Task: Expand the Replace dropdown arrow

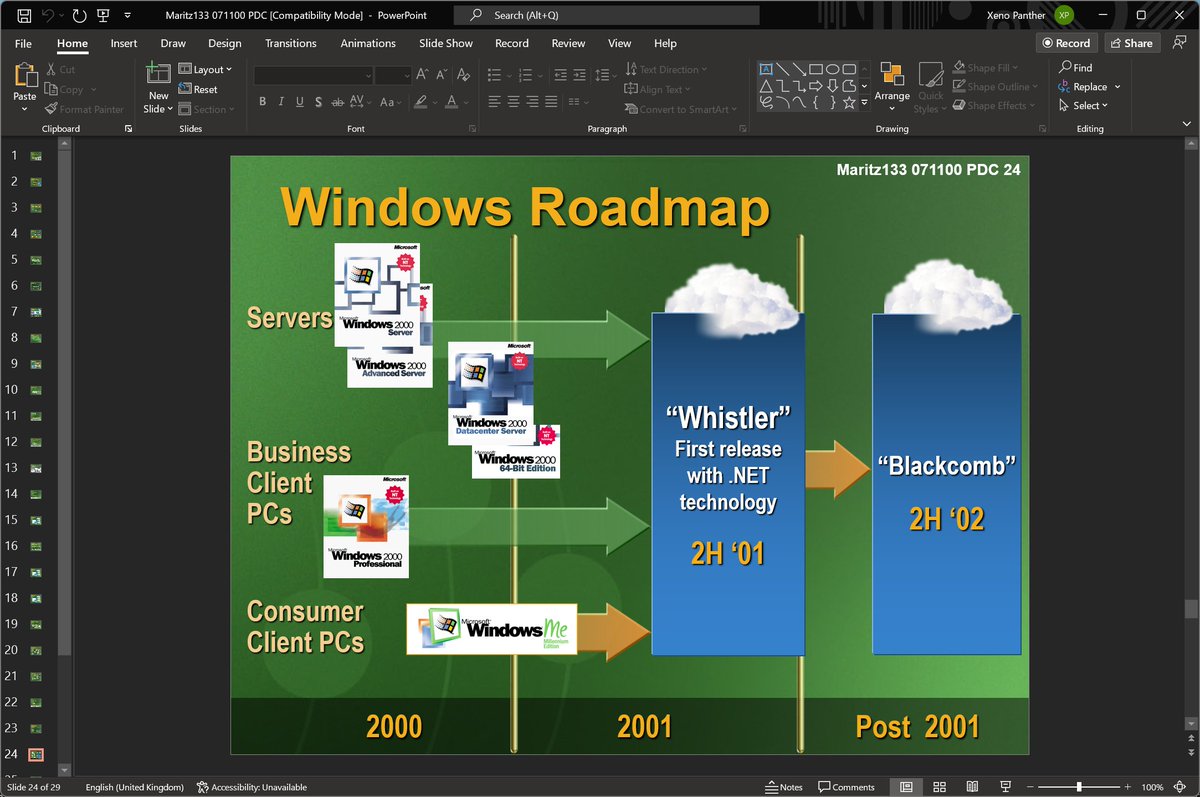Action: (1117, 87)
